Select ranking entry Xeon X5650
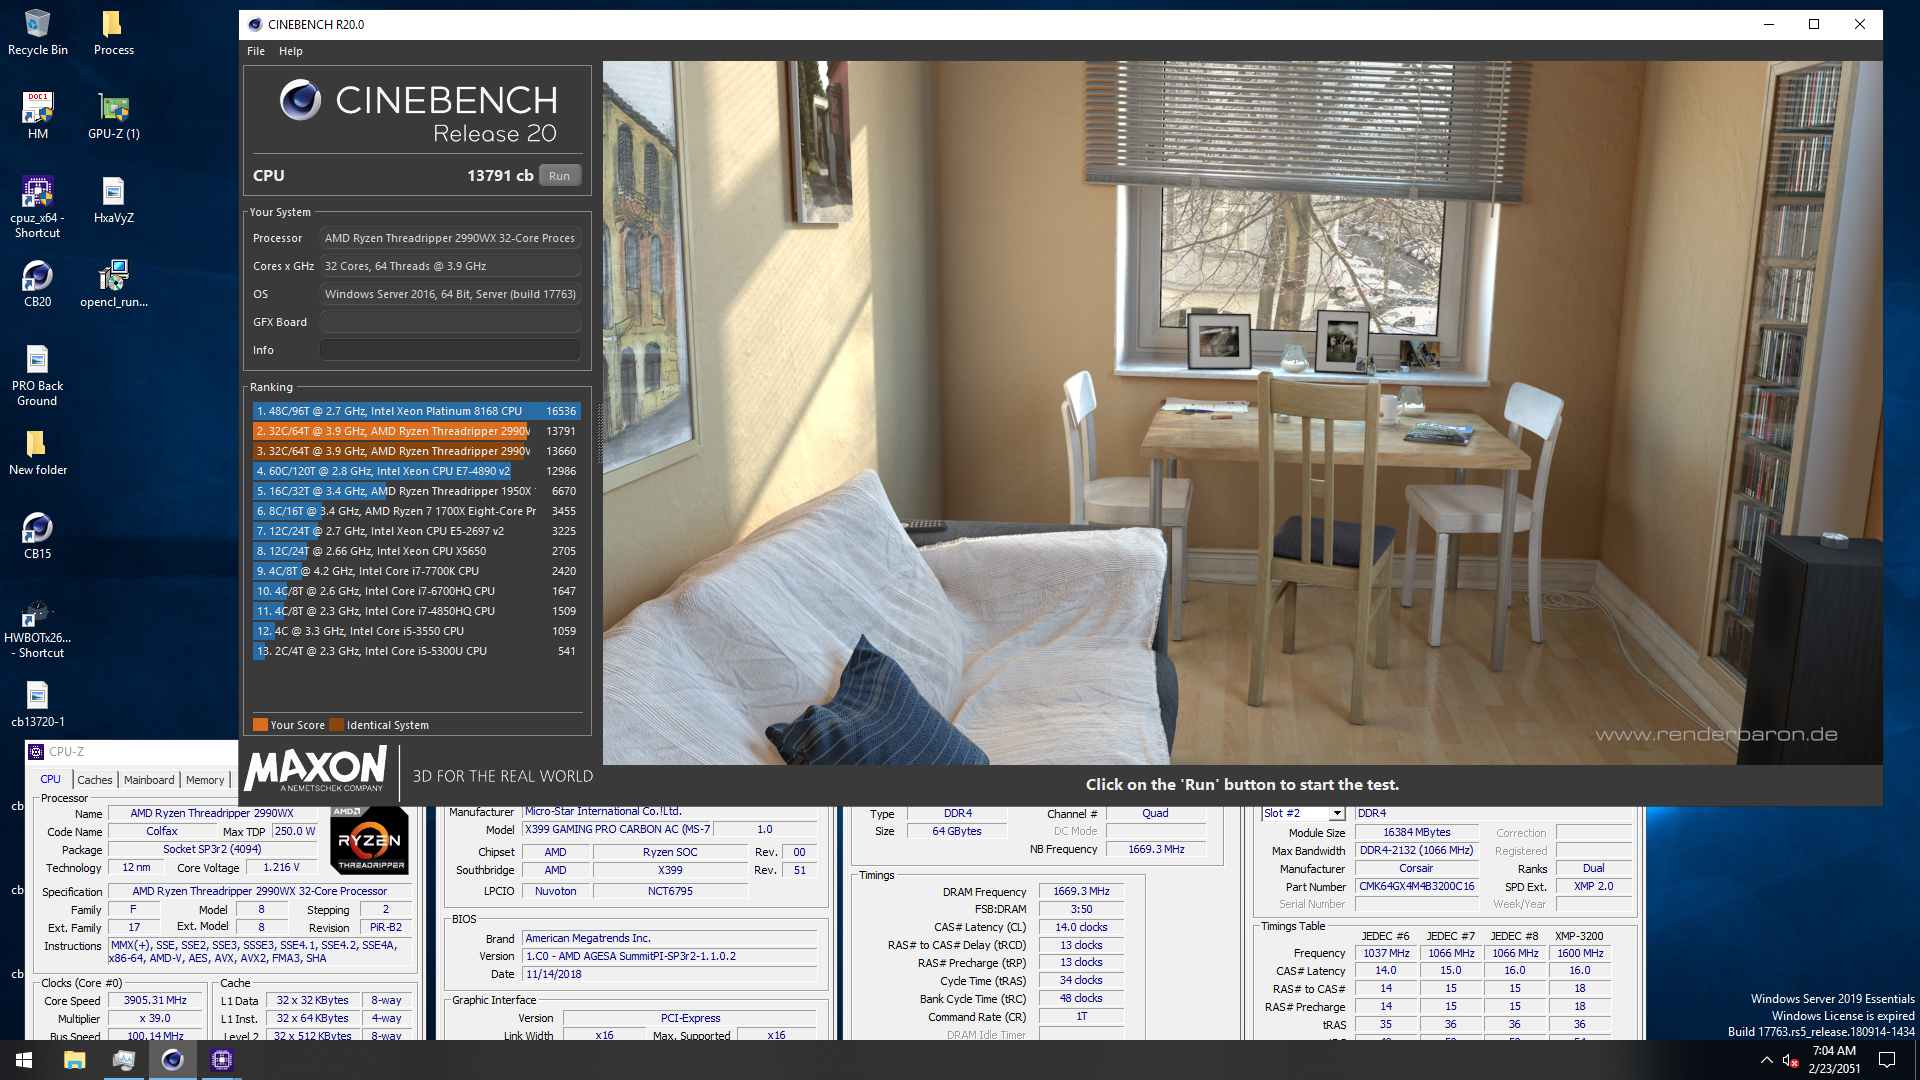This screenshot has width=1920, height=1080. [416, 551]
